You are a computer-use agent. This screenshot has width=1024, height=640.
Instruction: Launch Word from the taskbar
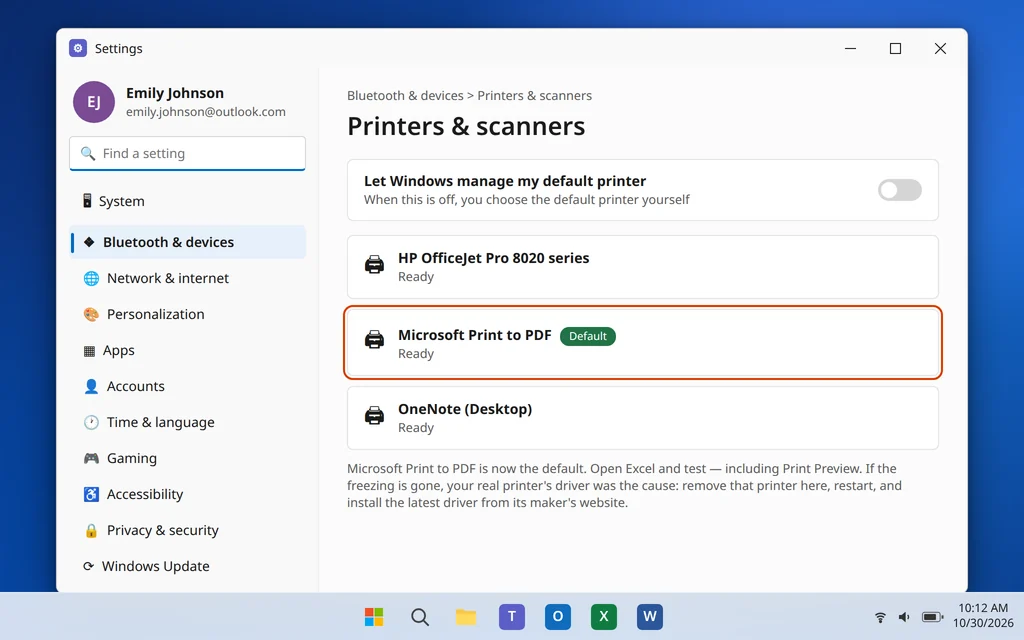[x=650, y=616]
